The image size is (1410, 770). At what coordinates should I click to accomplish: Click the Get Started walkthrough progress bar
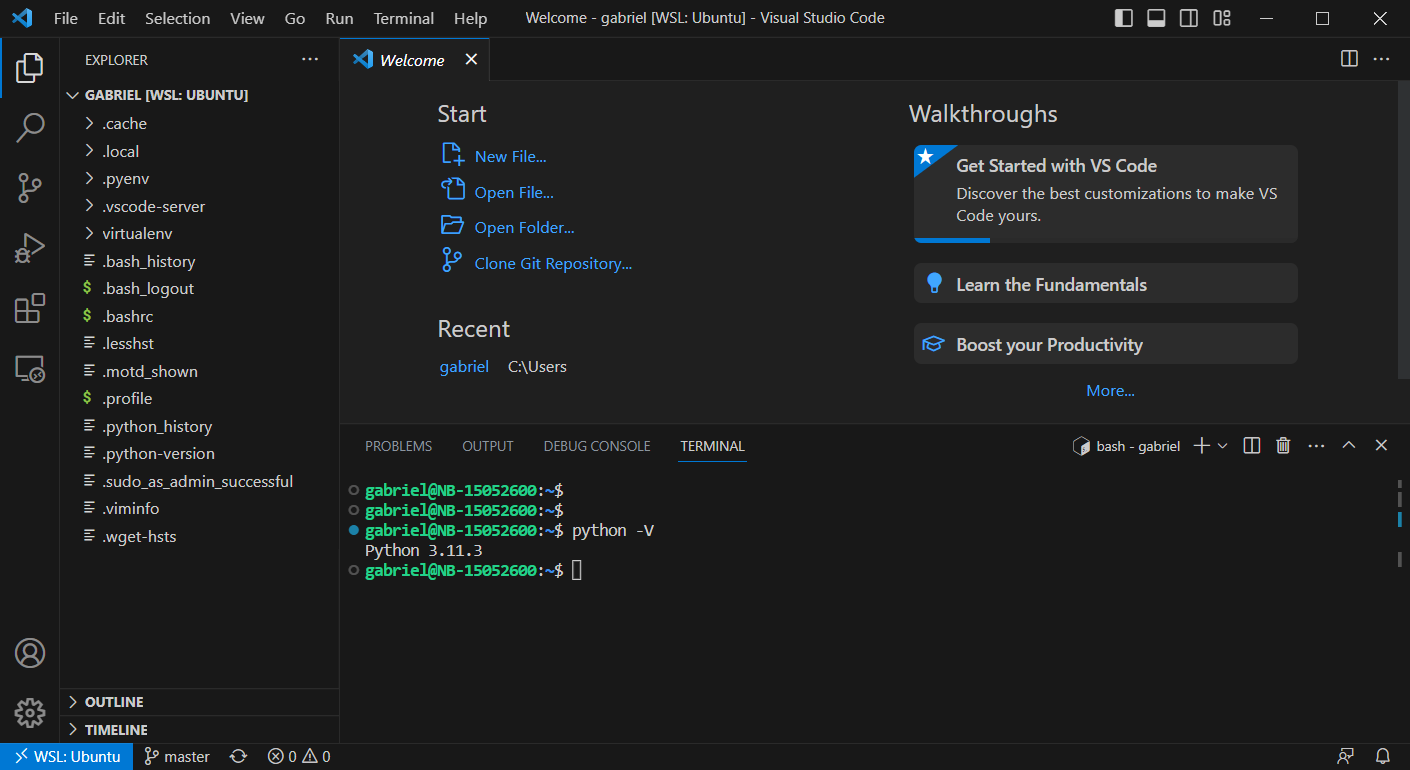tap(951, 240)
